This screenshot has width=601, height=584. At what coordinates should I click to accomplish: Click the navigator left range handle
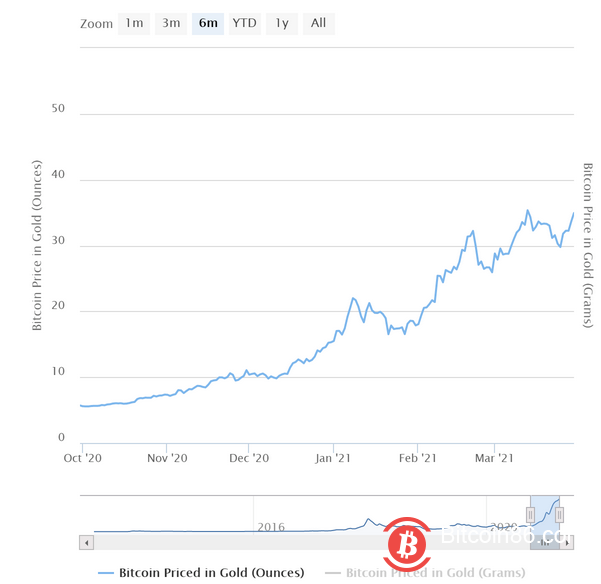tap(530, 515)
